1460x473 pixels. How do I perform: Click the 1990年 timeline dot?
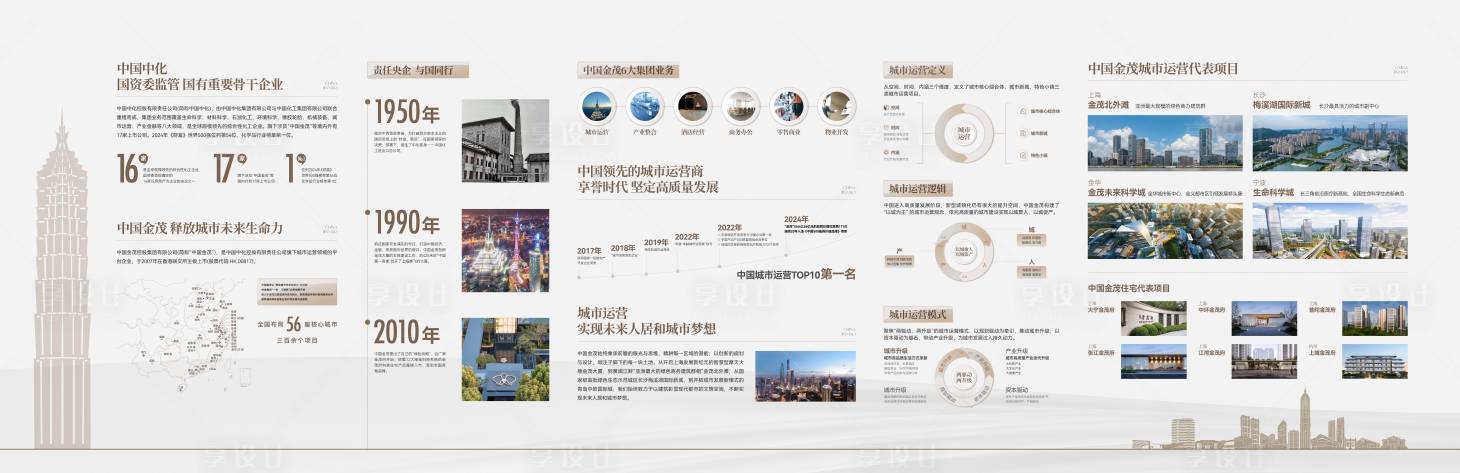click(370, 211)
